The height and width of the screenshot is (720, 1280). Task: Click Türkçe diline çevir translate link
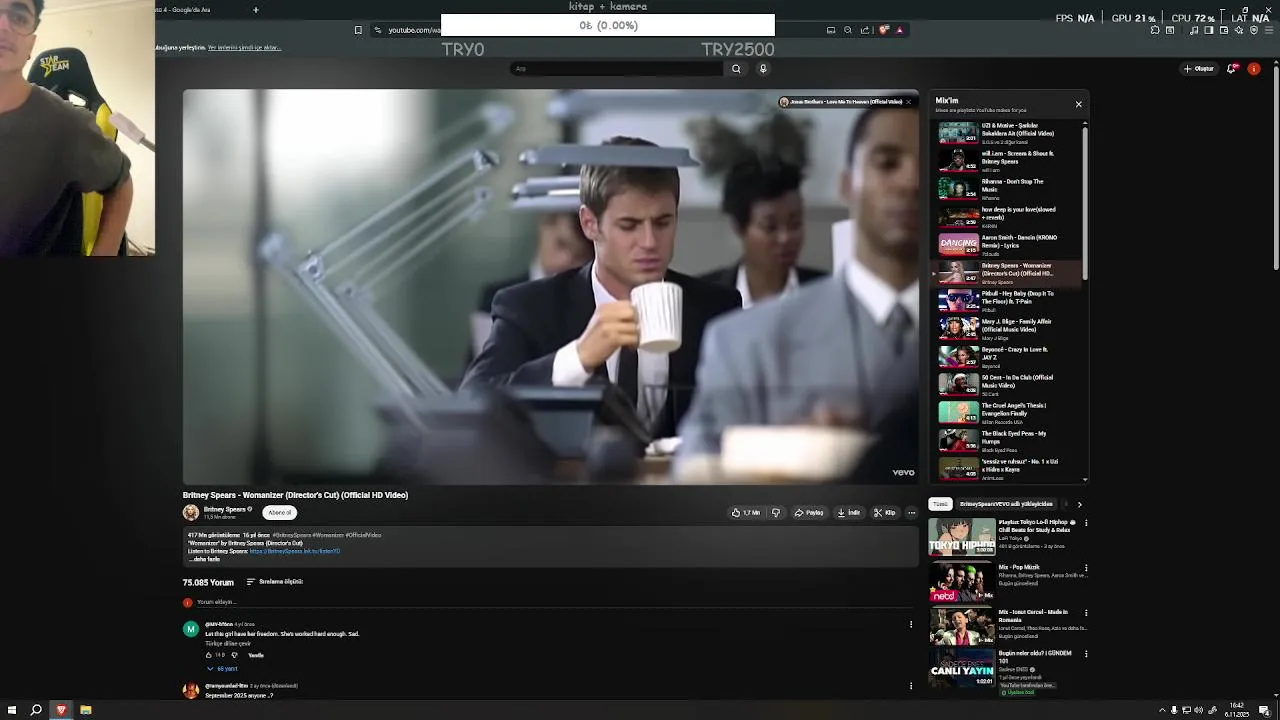pyautogui.click(x=228, y=644)
